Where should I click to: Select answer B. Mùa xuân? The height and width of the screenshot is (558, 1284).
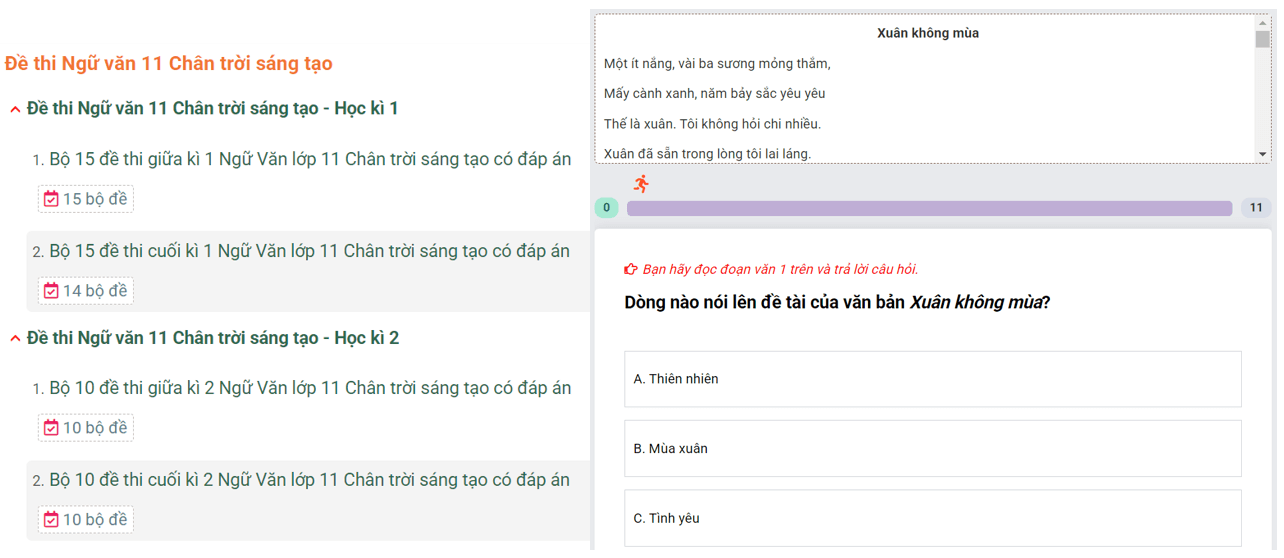[932, 449]
